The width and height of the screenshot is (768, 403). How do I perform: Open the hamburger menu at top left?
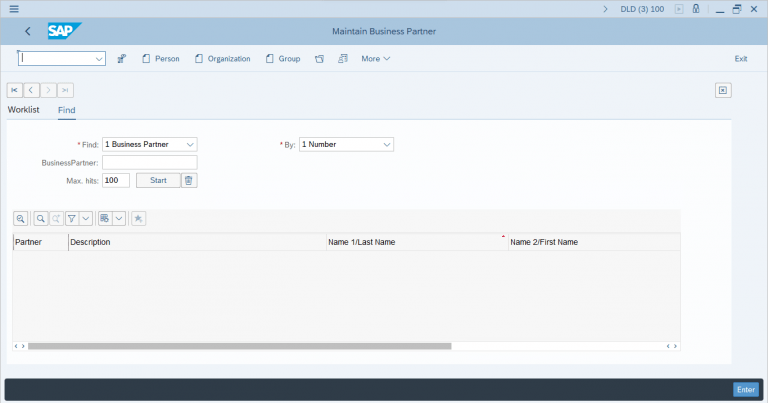click(x=13, y=8)
